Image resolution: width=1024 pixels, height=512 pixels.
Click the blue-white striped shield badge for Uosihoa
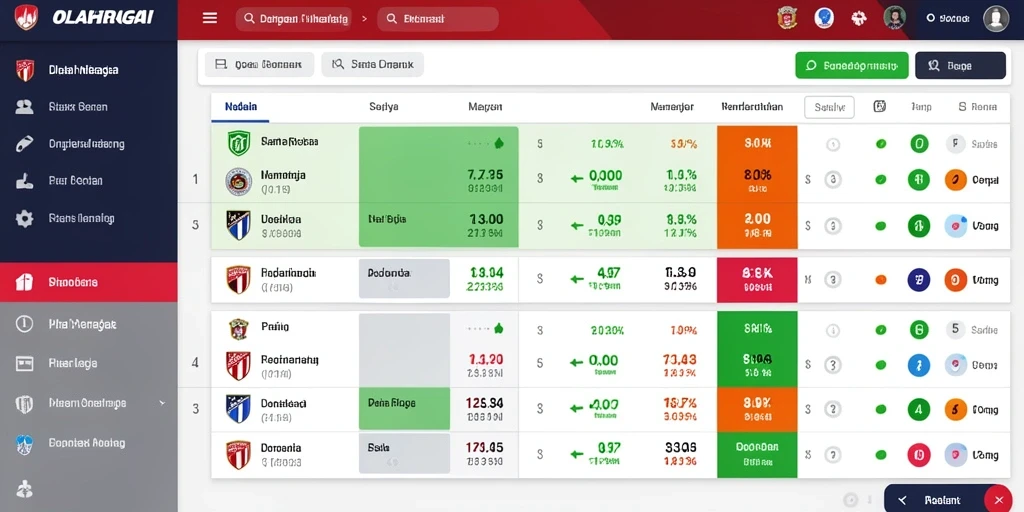coord(238,225)
